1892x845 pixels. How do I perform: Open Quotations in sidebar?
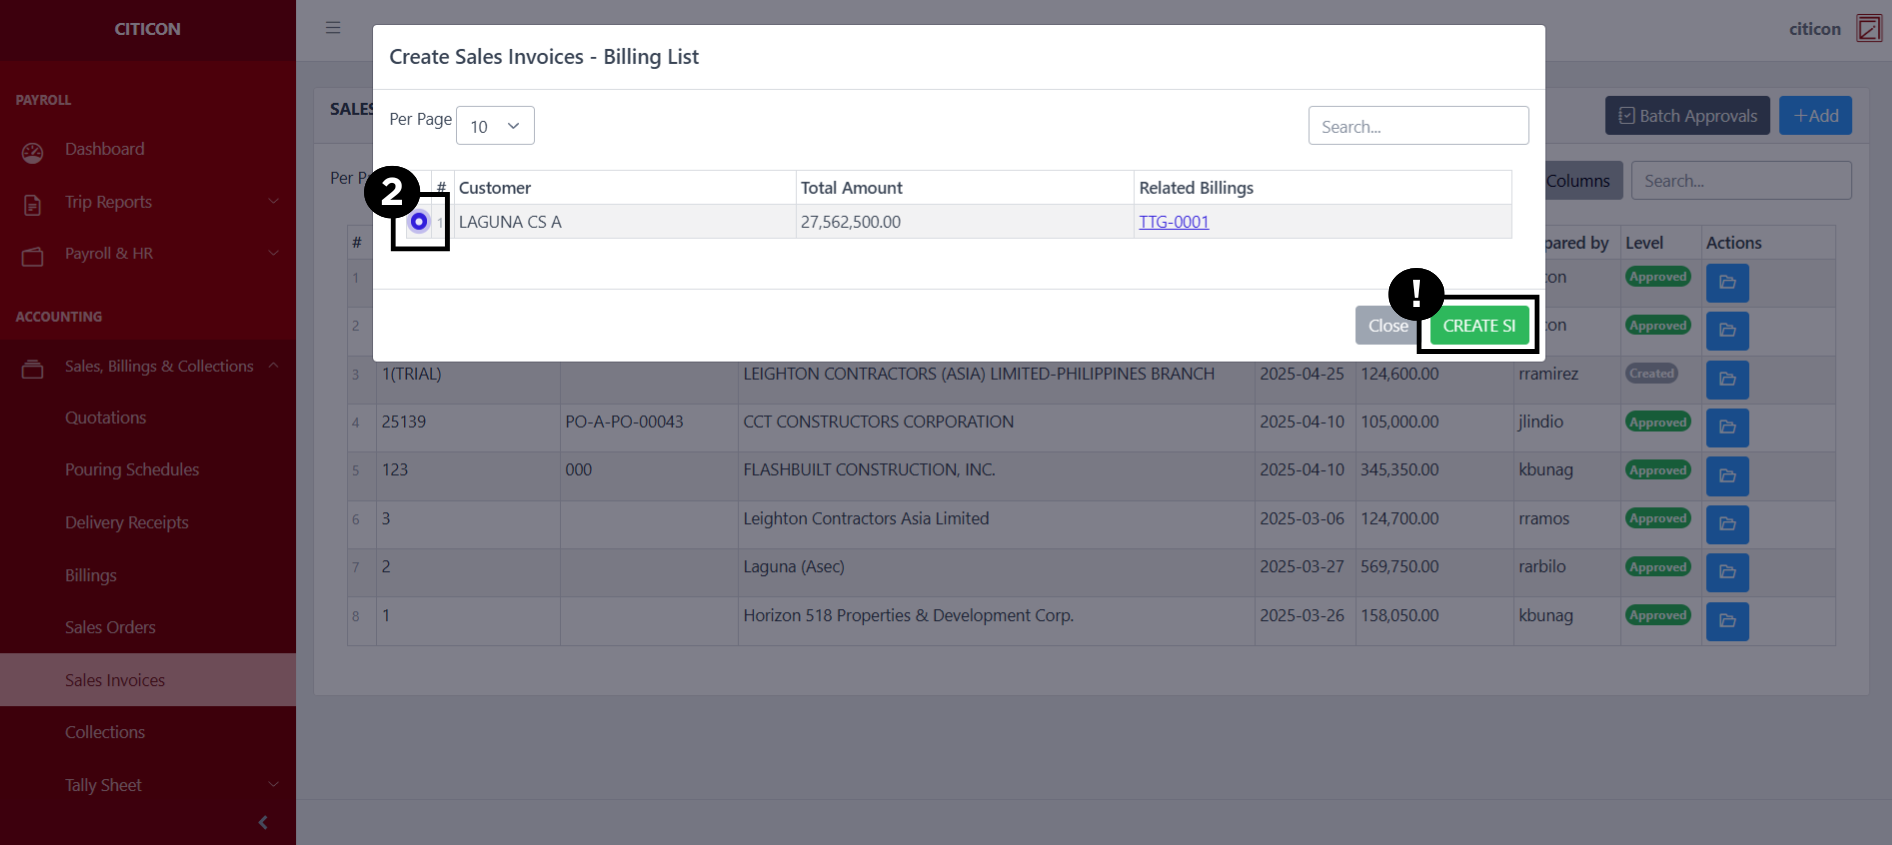(106, 418)
